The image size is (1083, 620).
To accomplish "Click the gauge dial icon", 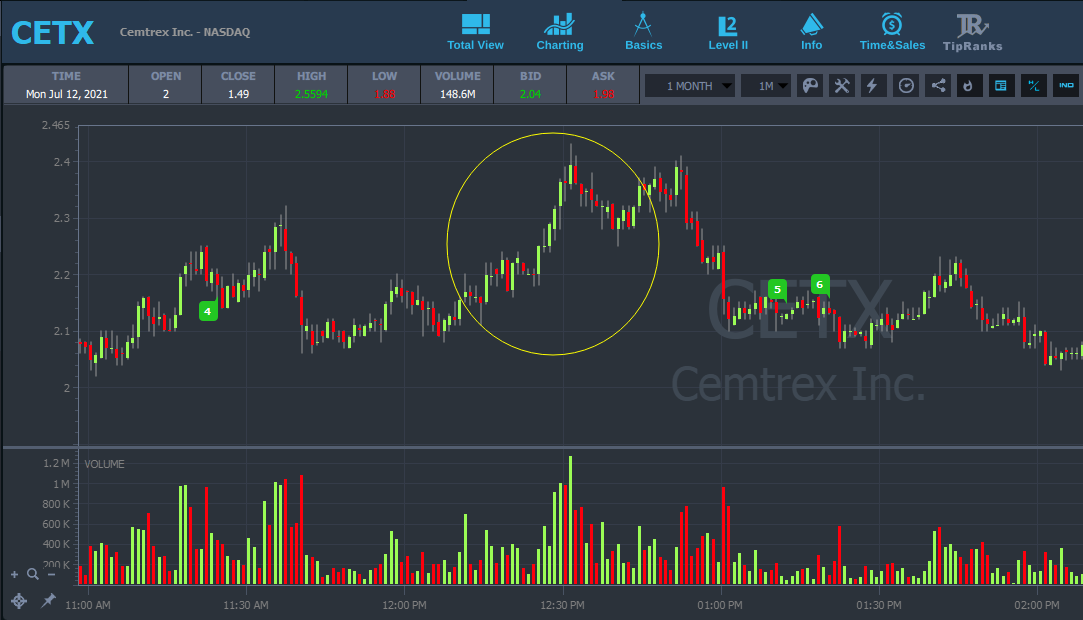I will coord(905,86).
